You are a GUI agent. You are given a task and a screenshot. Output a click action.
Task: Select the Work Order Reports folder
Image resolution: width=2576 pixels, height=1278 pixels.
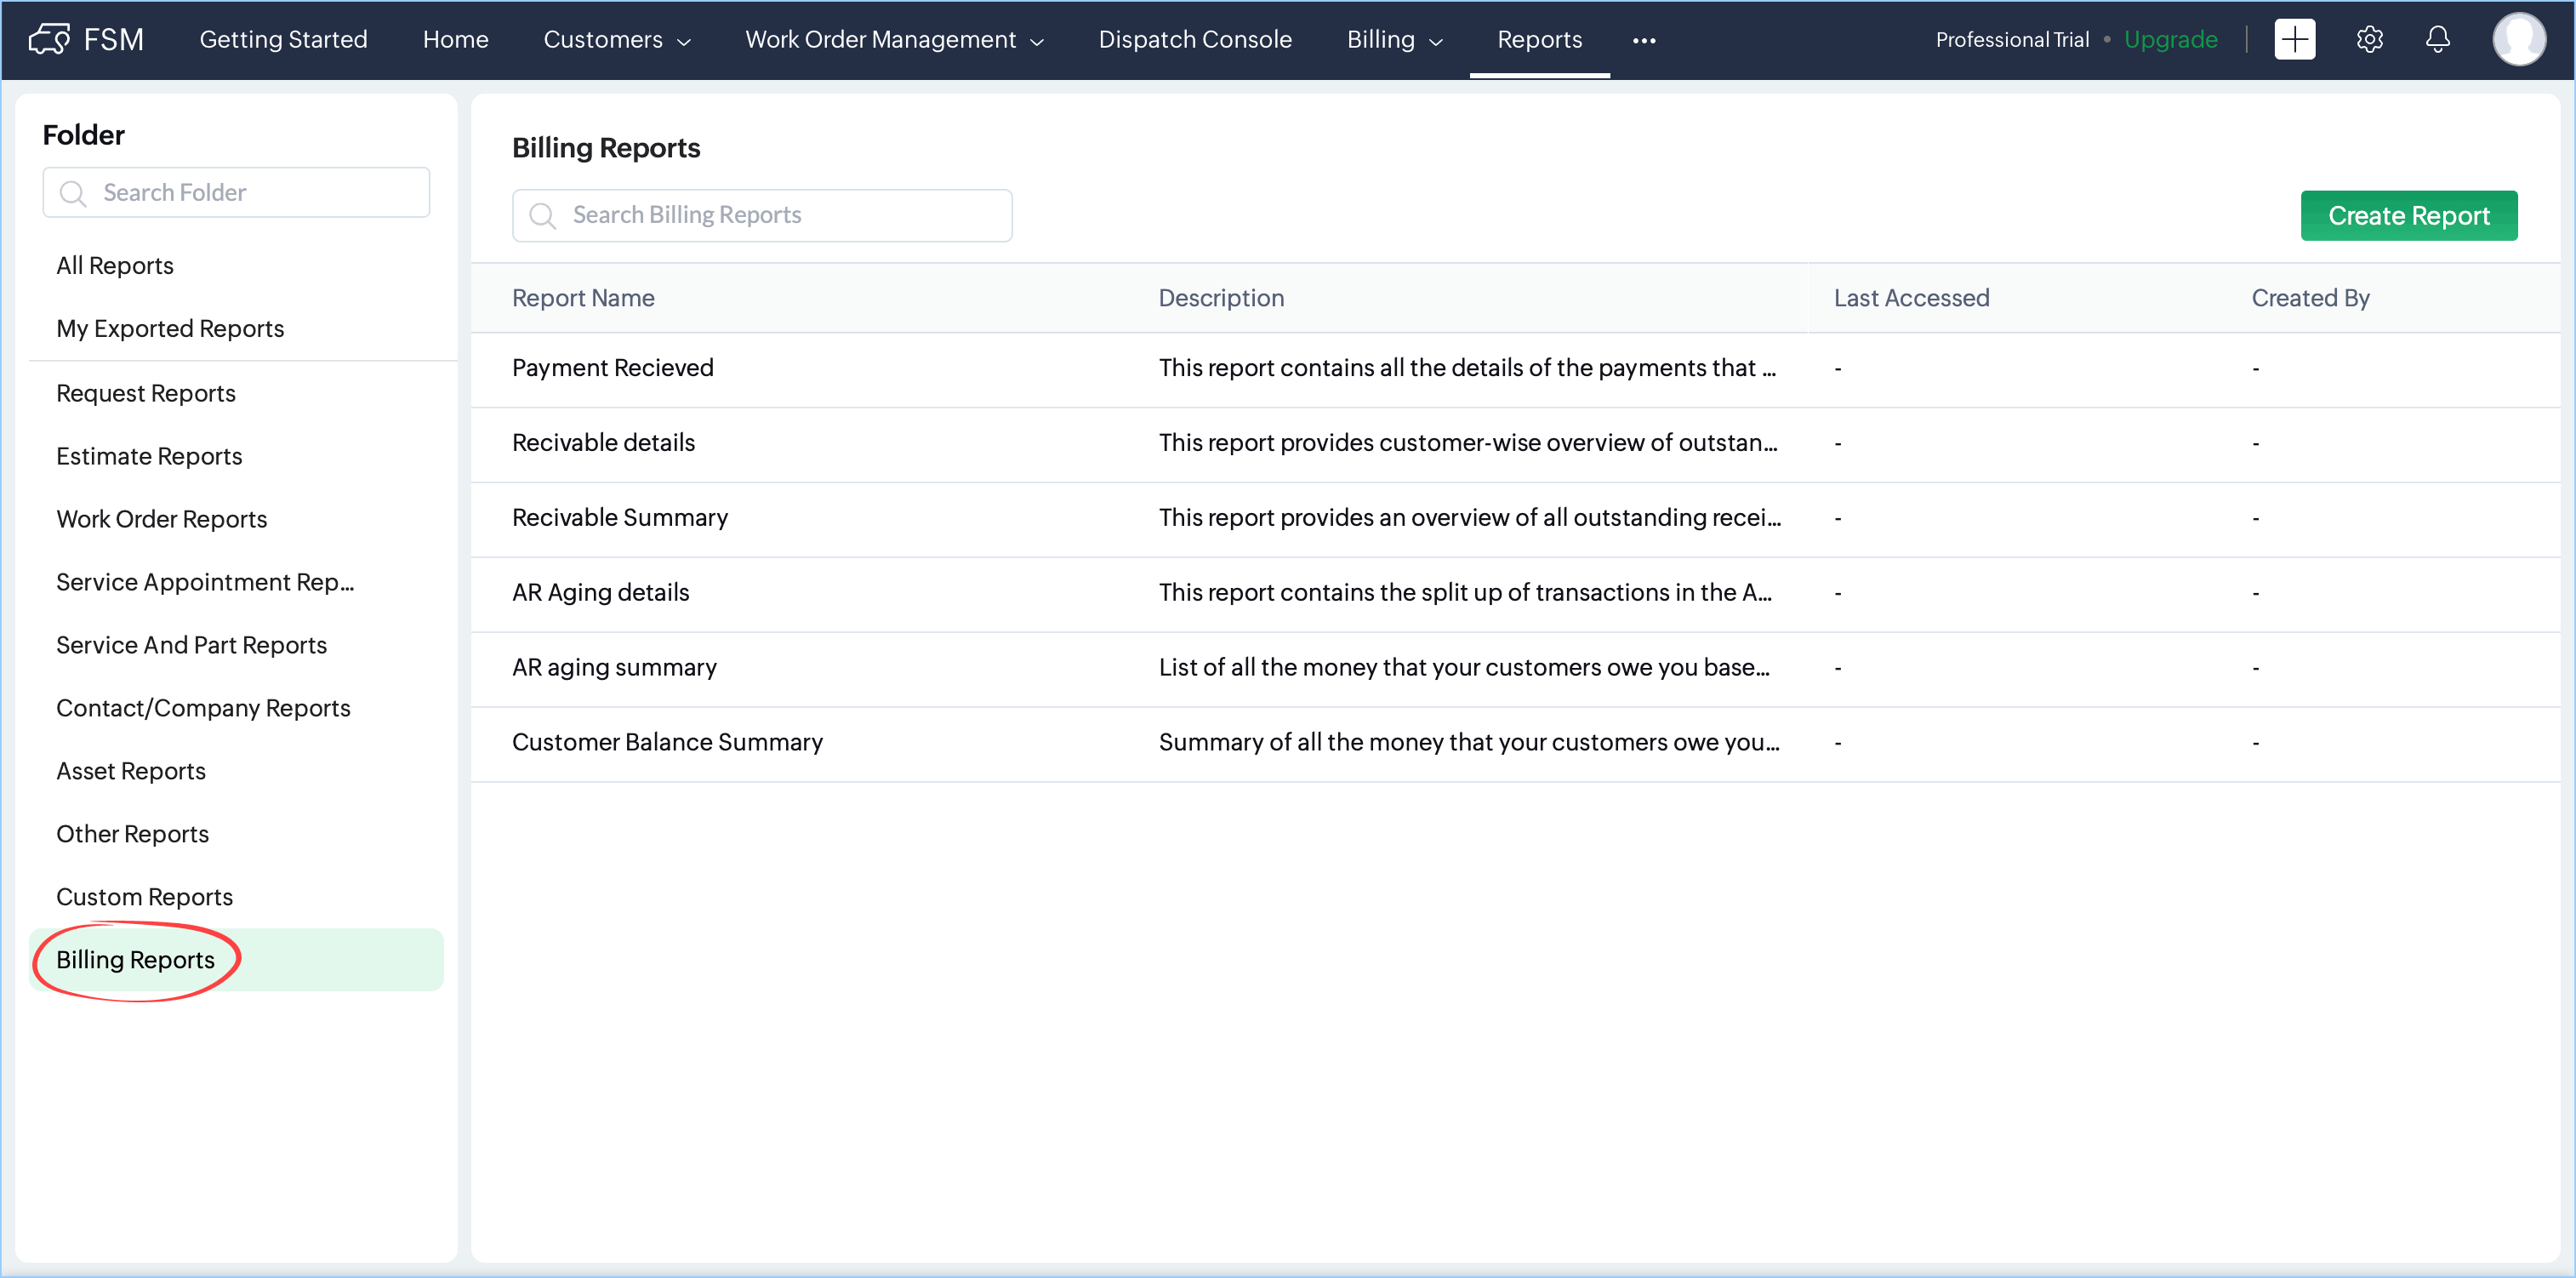click(x=161, y=519)
